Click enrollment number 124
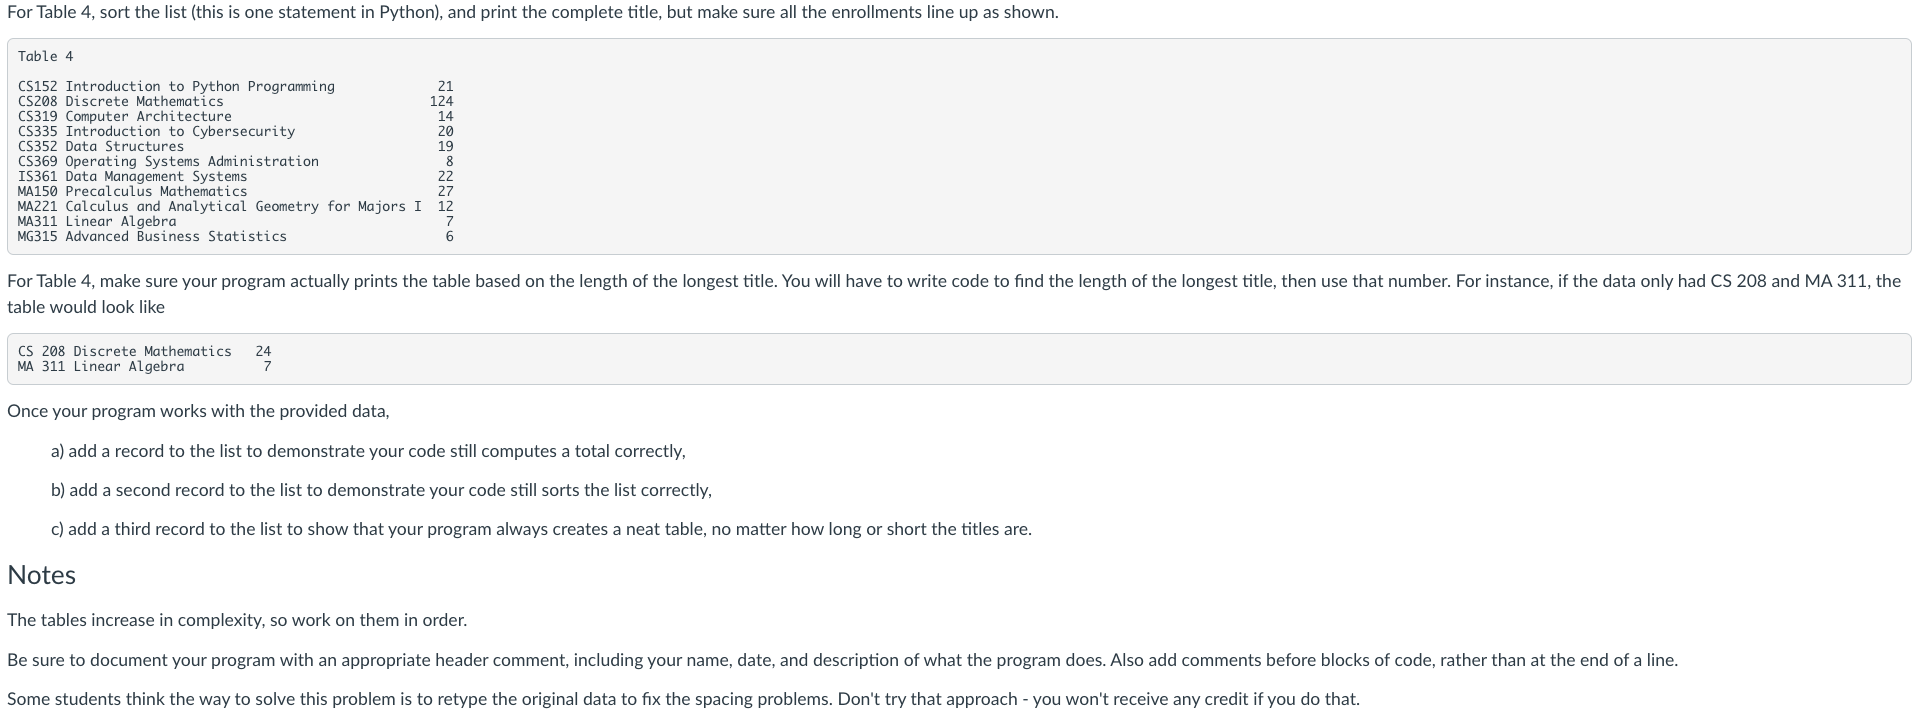Viewport: 1913px width, 721px height. (x=441, y=101)
